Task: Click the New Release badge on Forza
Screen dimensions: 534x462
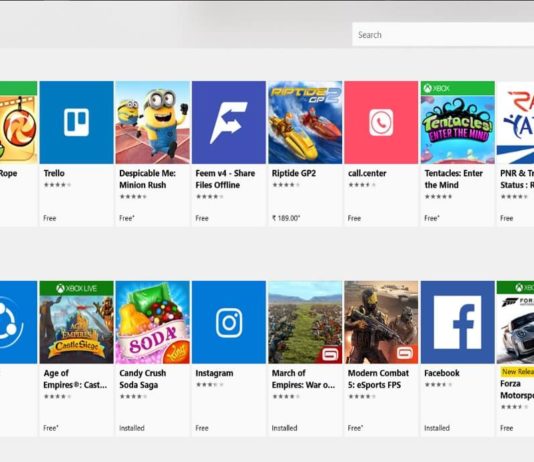Action: coord(517,372)
